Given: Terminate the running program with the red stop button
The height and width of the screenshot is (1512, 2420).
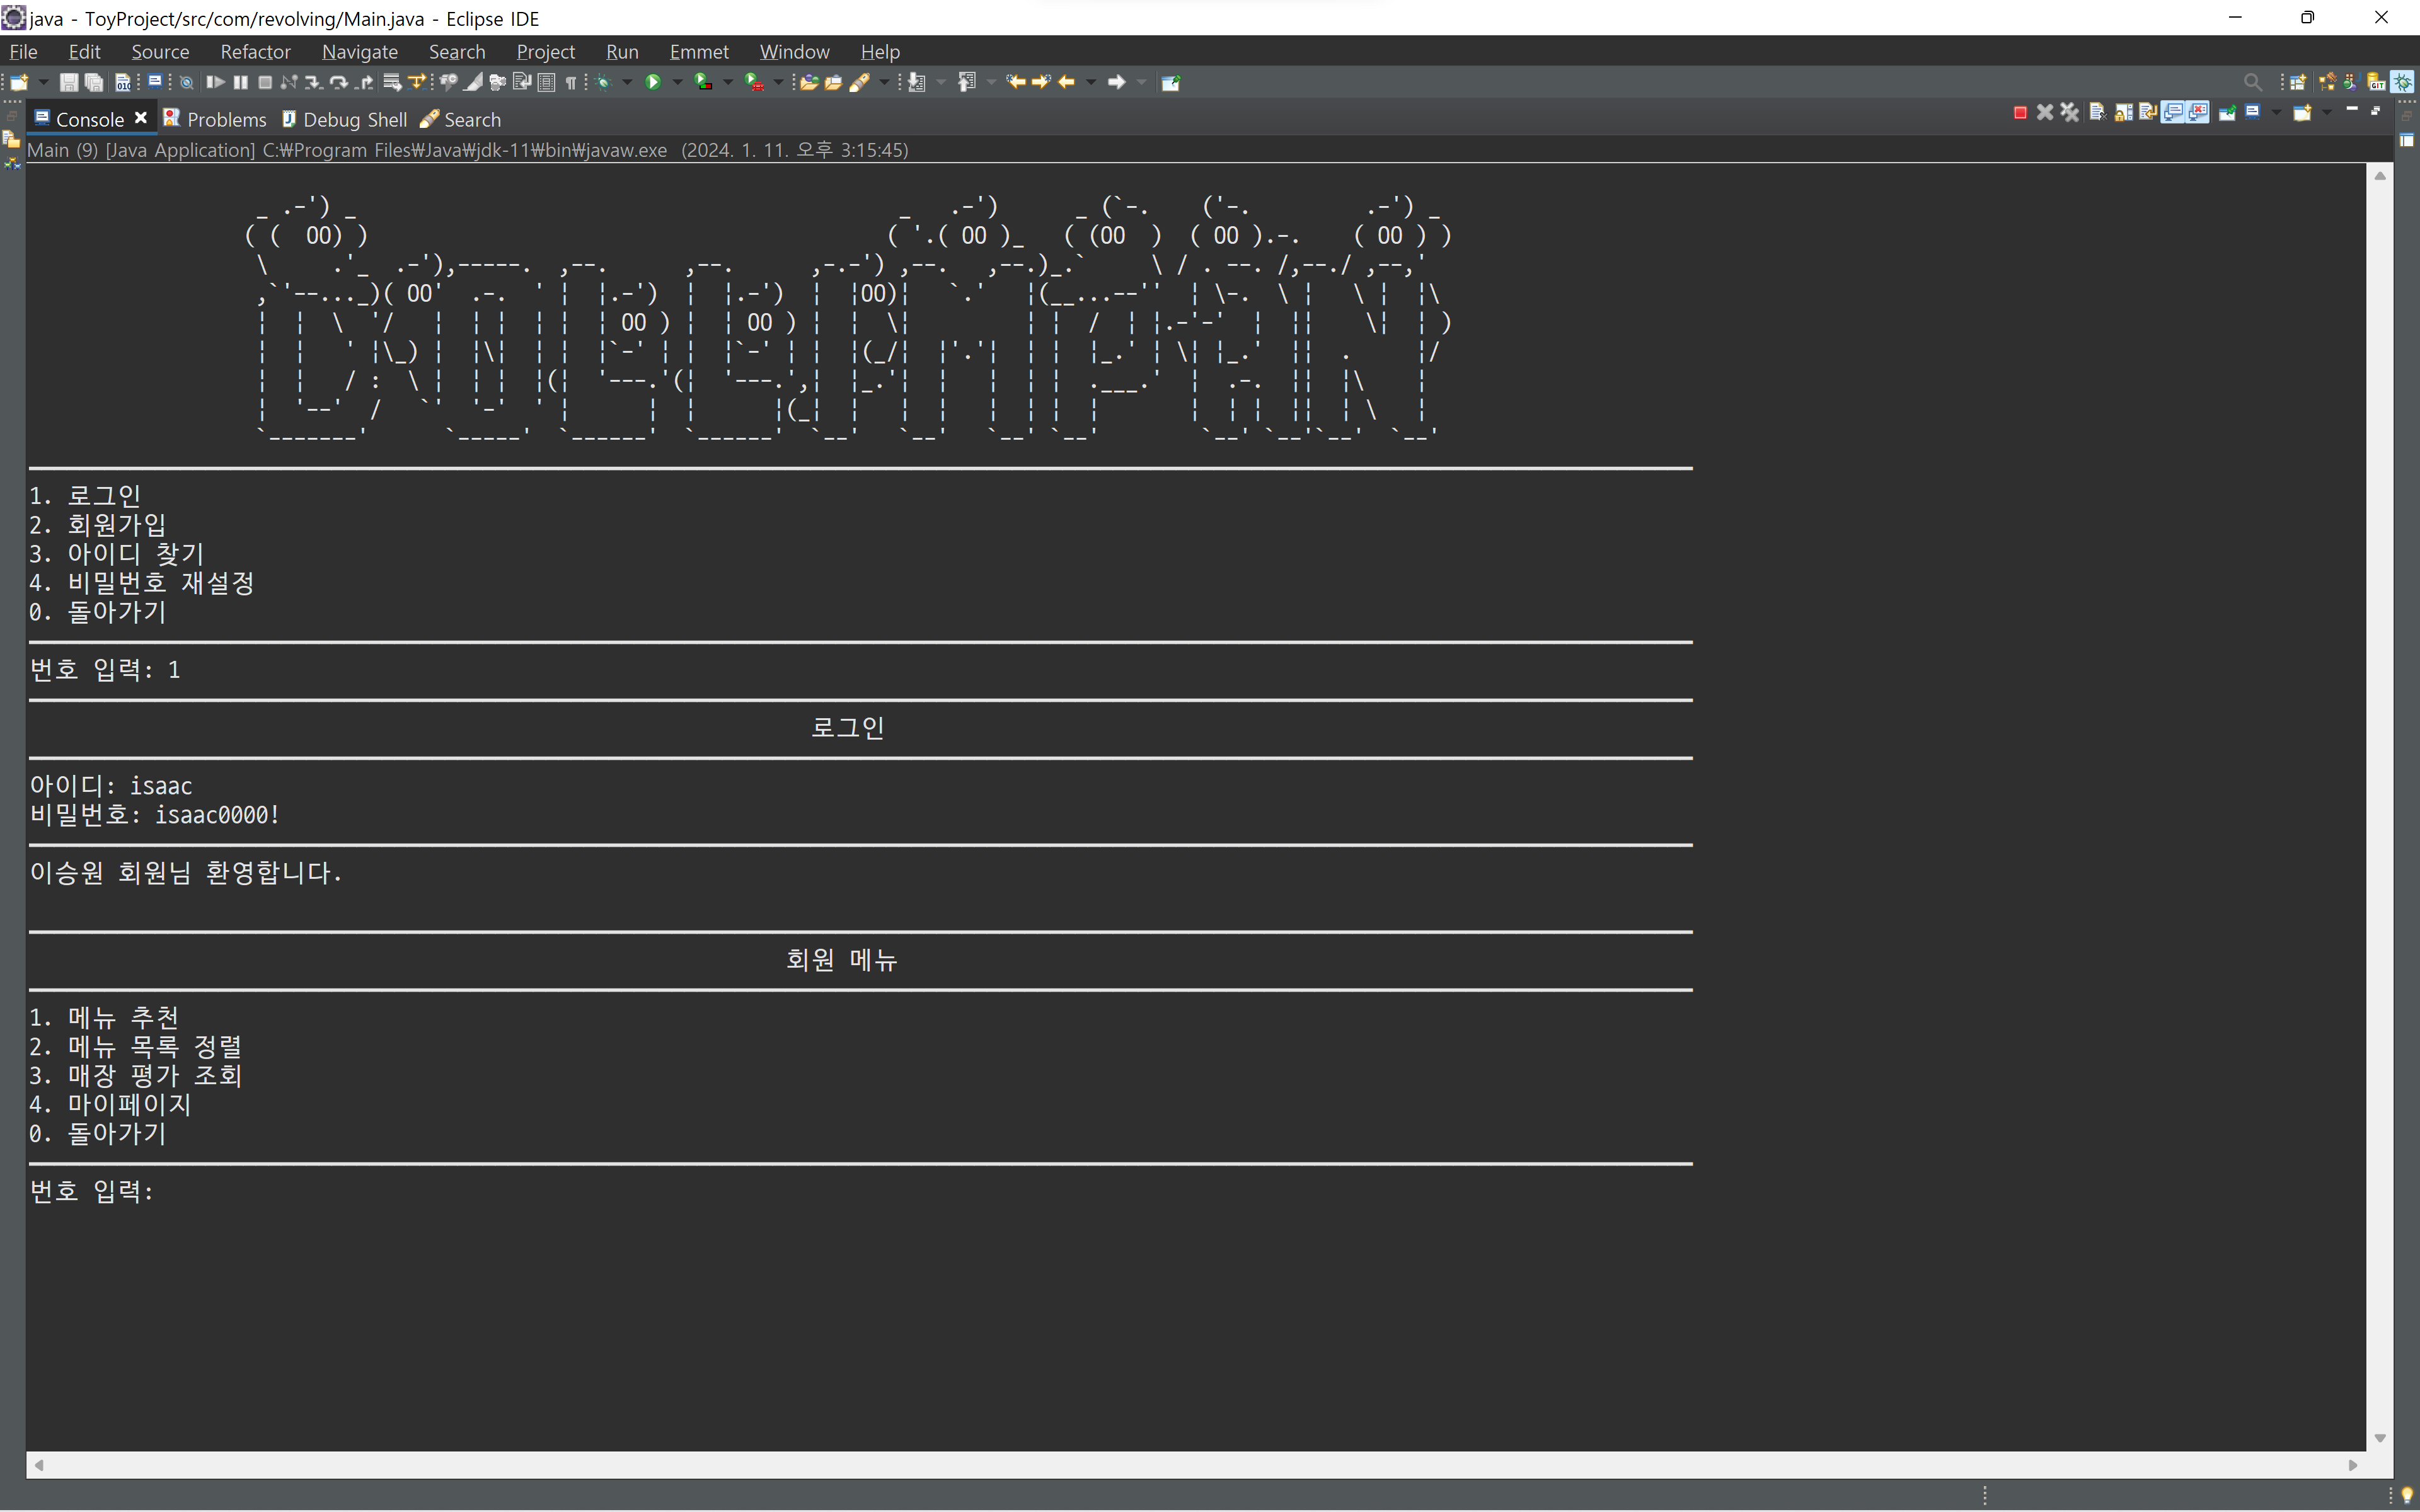Looking at the screenshot, I should point(2020,113).
